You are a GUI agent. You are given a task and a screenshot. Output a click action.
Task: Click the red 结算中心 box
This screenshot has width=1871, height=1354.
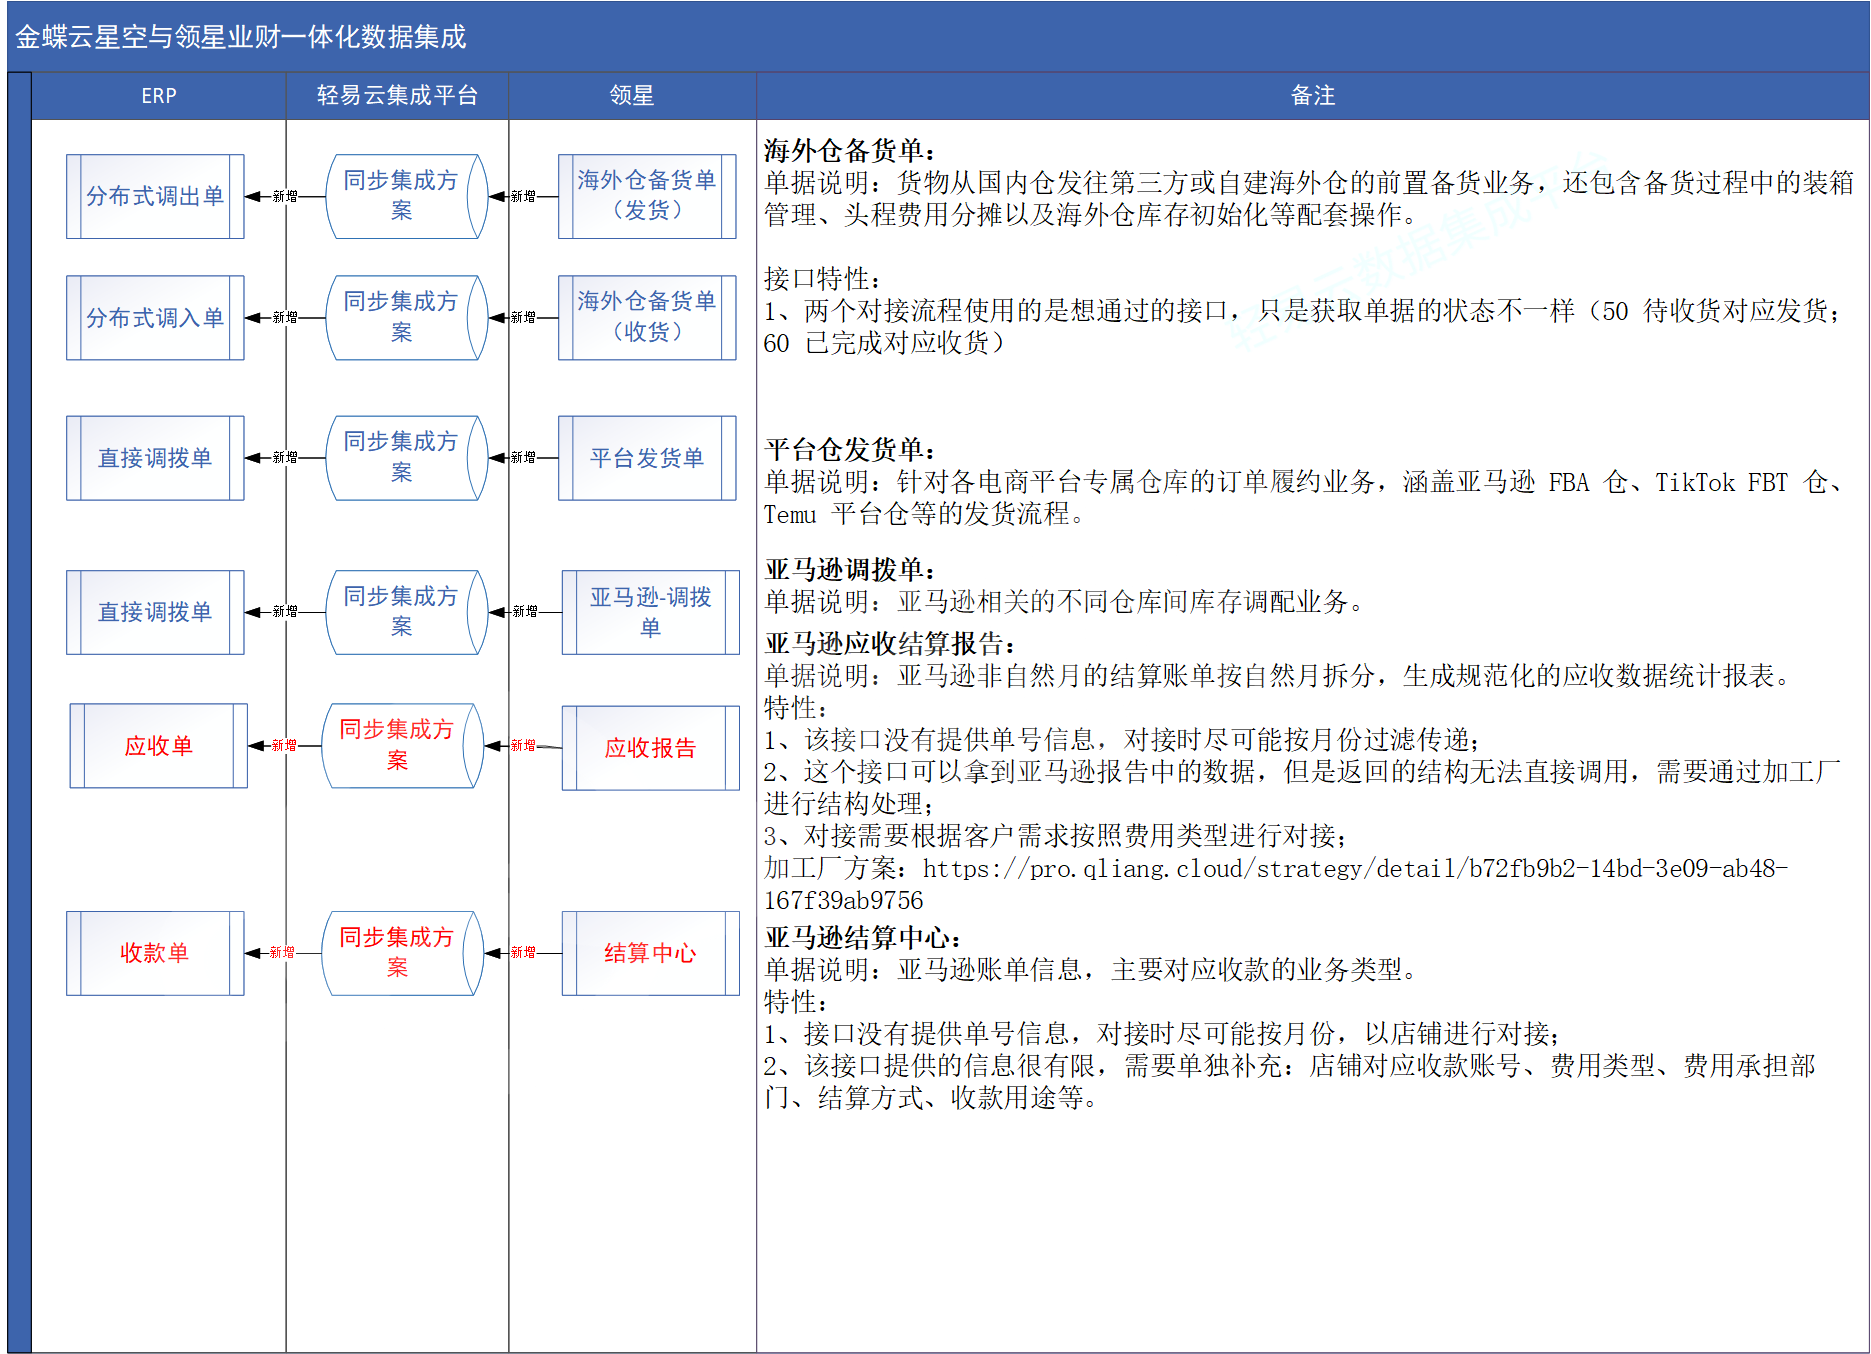[650, 953]
